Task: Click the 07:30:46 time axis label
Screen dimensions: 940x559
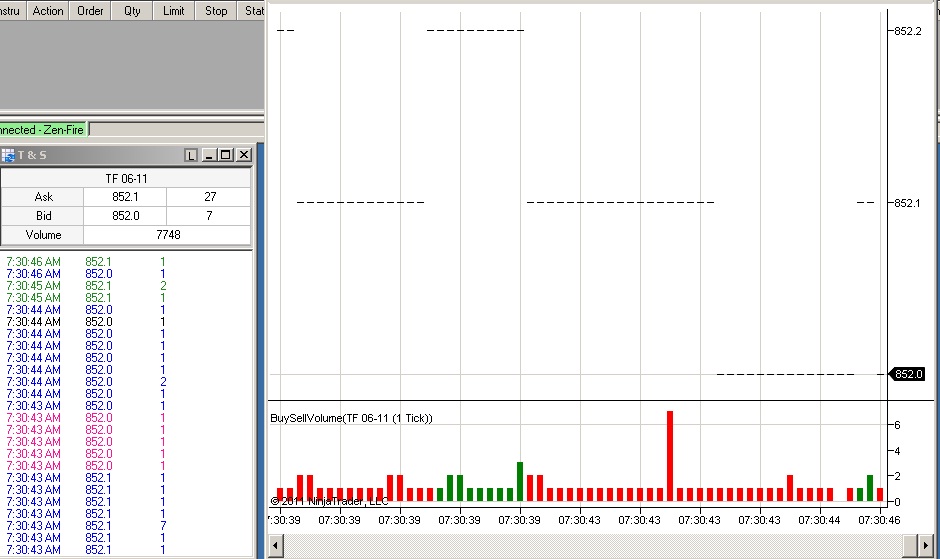Action: 879,520
